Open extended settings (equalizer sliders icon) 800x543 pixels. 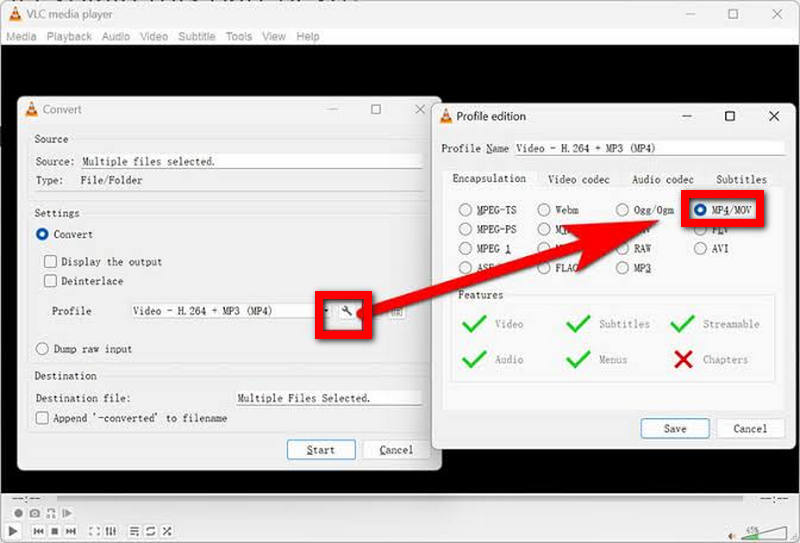pyautogui.click(x=111, y=531)
